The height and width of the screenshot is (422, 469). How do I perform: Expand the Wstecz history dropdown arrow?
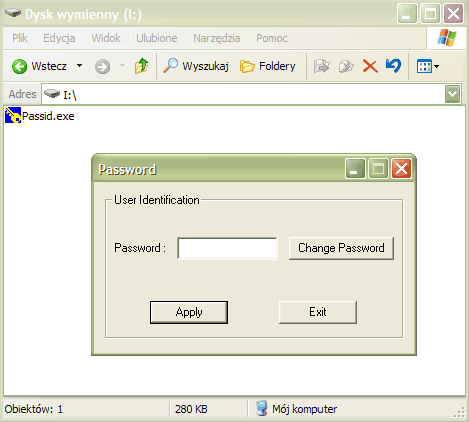tap(79, 65)
